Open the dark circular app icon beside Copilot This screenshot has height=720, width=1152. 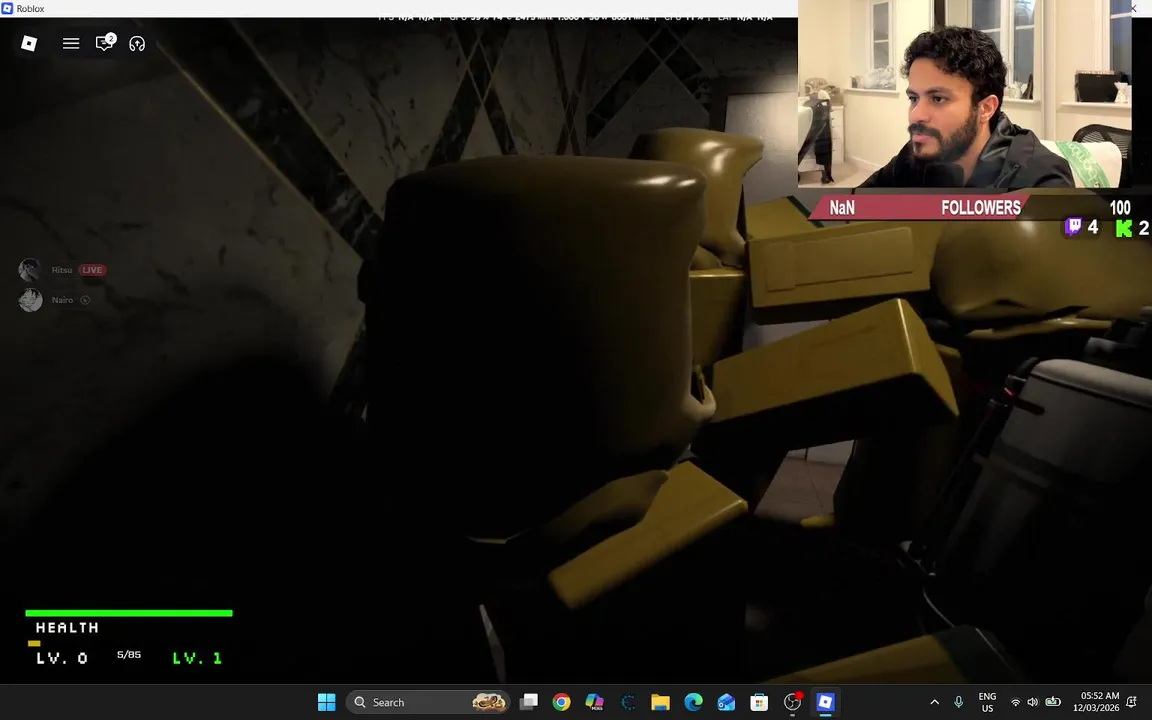pos(627,702)
